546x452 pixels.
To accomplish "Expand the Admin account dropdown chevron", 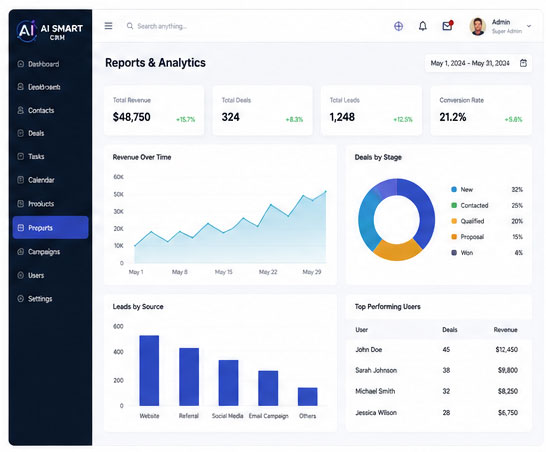I will tap(529, 26).
